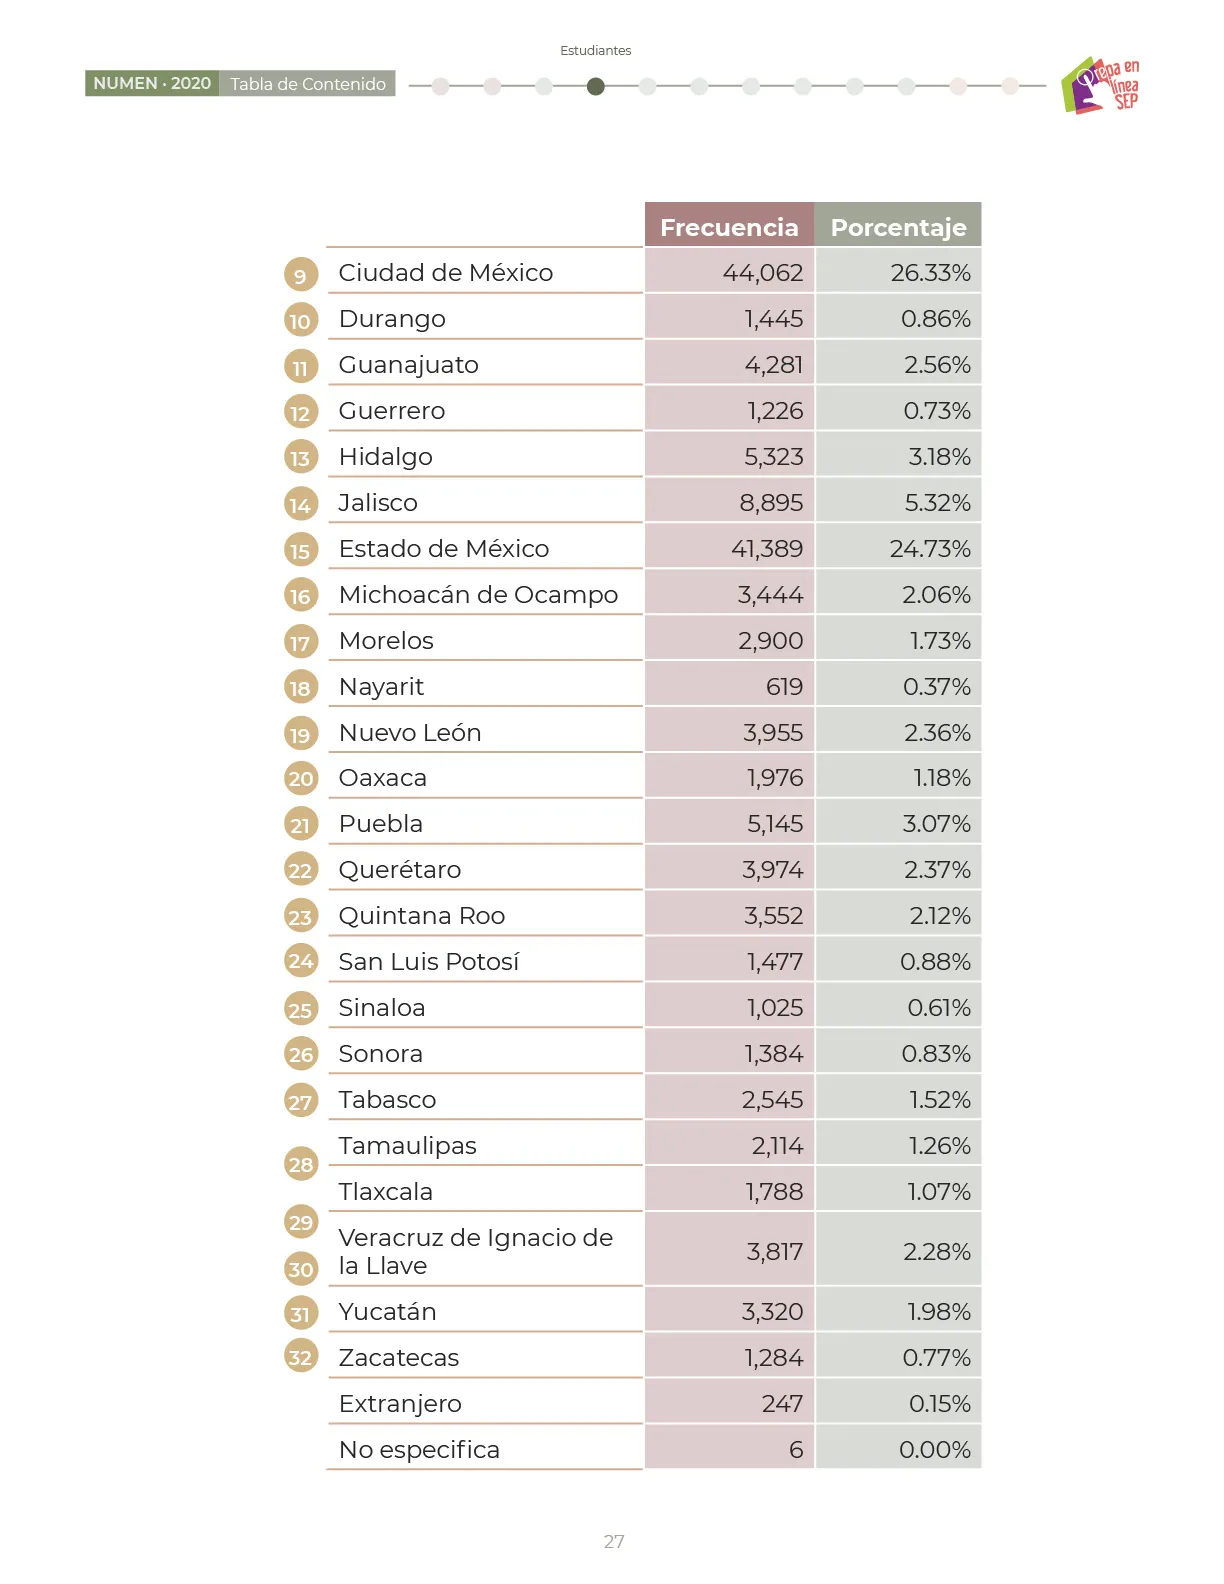Click number badge 9 beside Ciudad de México
The height and width of the screenshot is (1584, 1224).
[x=301, y=275]
